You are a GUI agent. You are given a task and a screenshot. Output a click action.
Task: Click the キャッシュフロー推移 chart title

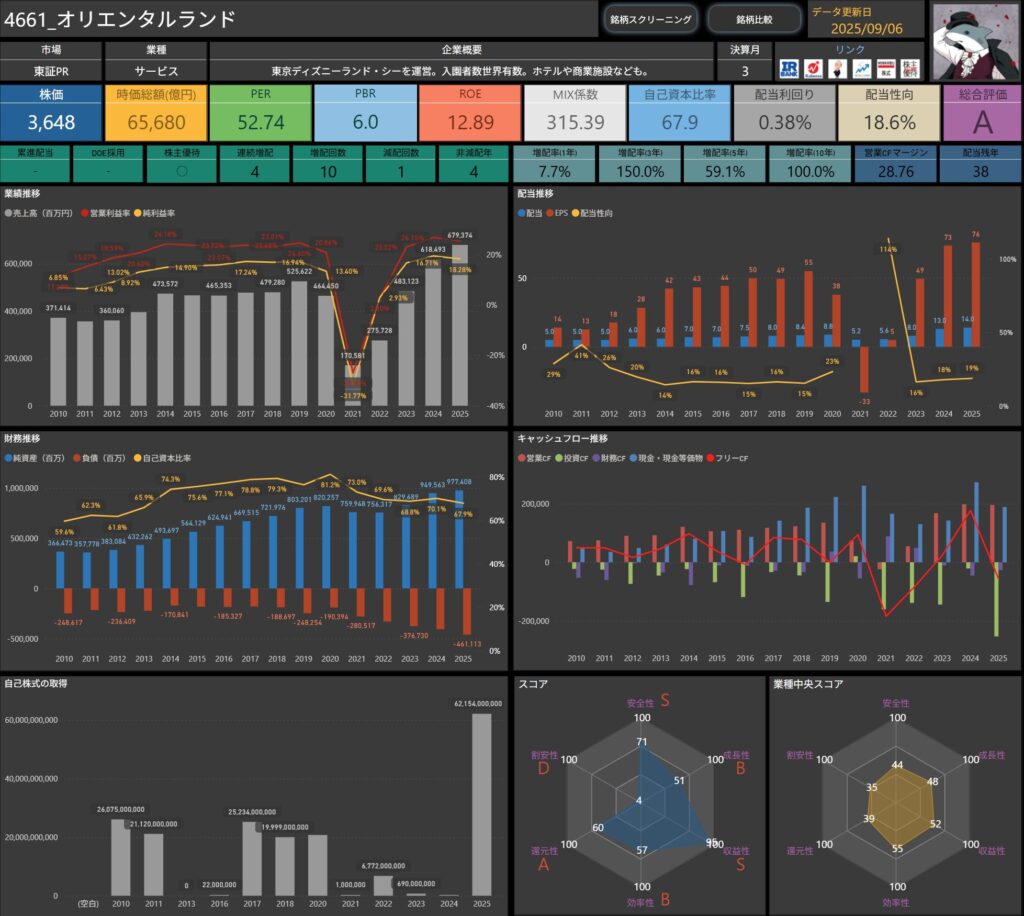tap(562, 438)
